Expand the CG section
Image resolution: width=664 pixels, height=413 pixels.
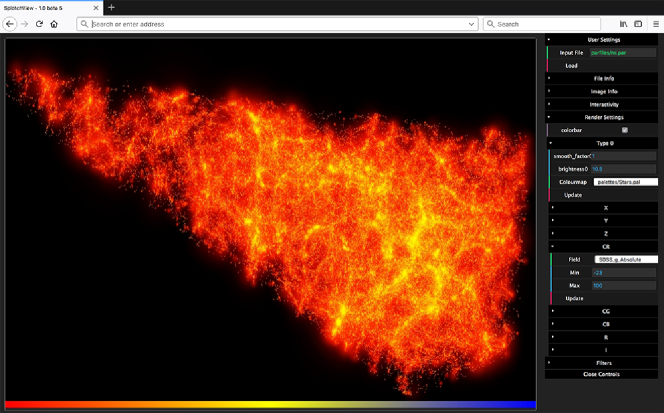(x=605, y=311)
